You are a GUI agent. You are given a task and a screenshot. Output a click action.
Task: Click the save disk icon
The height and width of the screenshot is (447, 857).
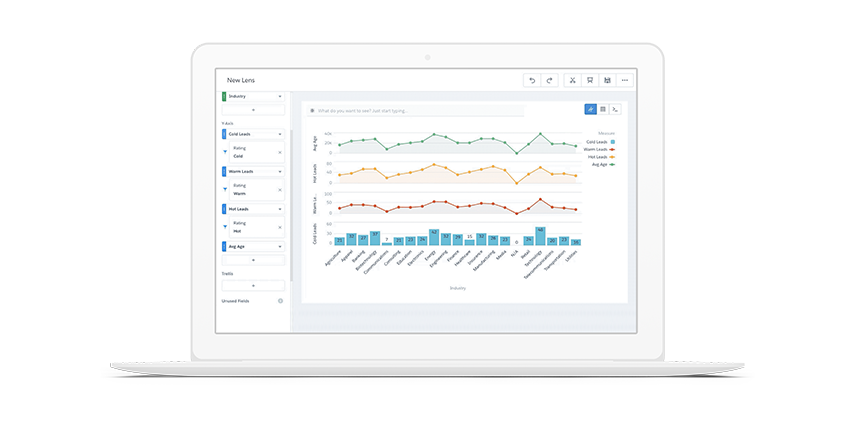tap(607, 80)
